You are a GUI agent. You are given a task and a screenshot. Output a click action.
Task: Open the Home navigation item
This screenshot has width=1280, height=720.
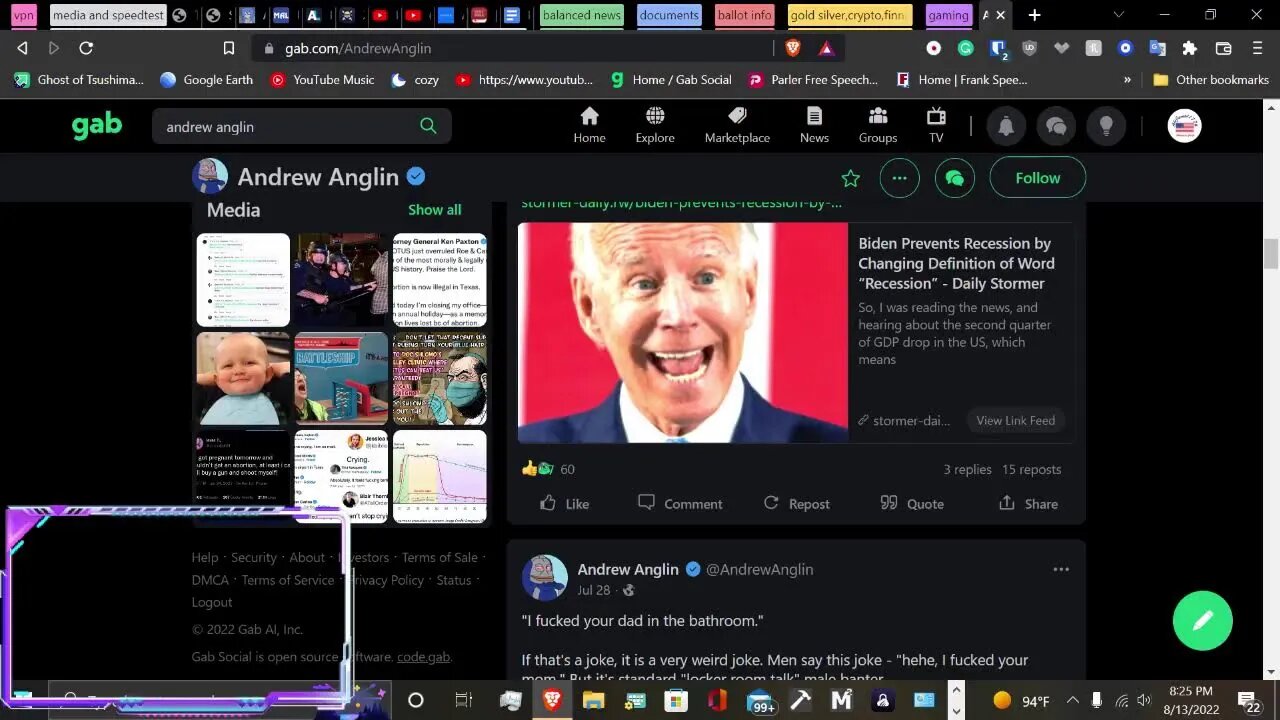click(x=589, y=126)
